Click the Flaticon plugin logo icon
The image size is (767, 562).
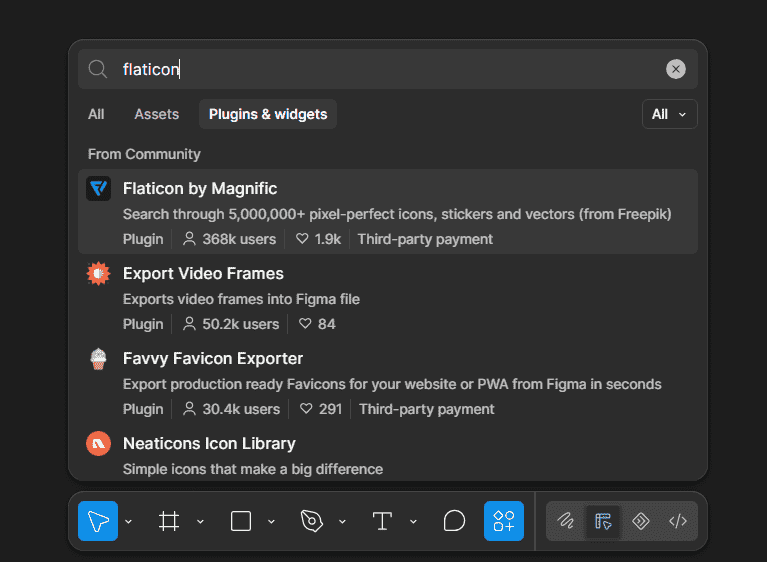98,188
